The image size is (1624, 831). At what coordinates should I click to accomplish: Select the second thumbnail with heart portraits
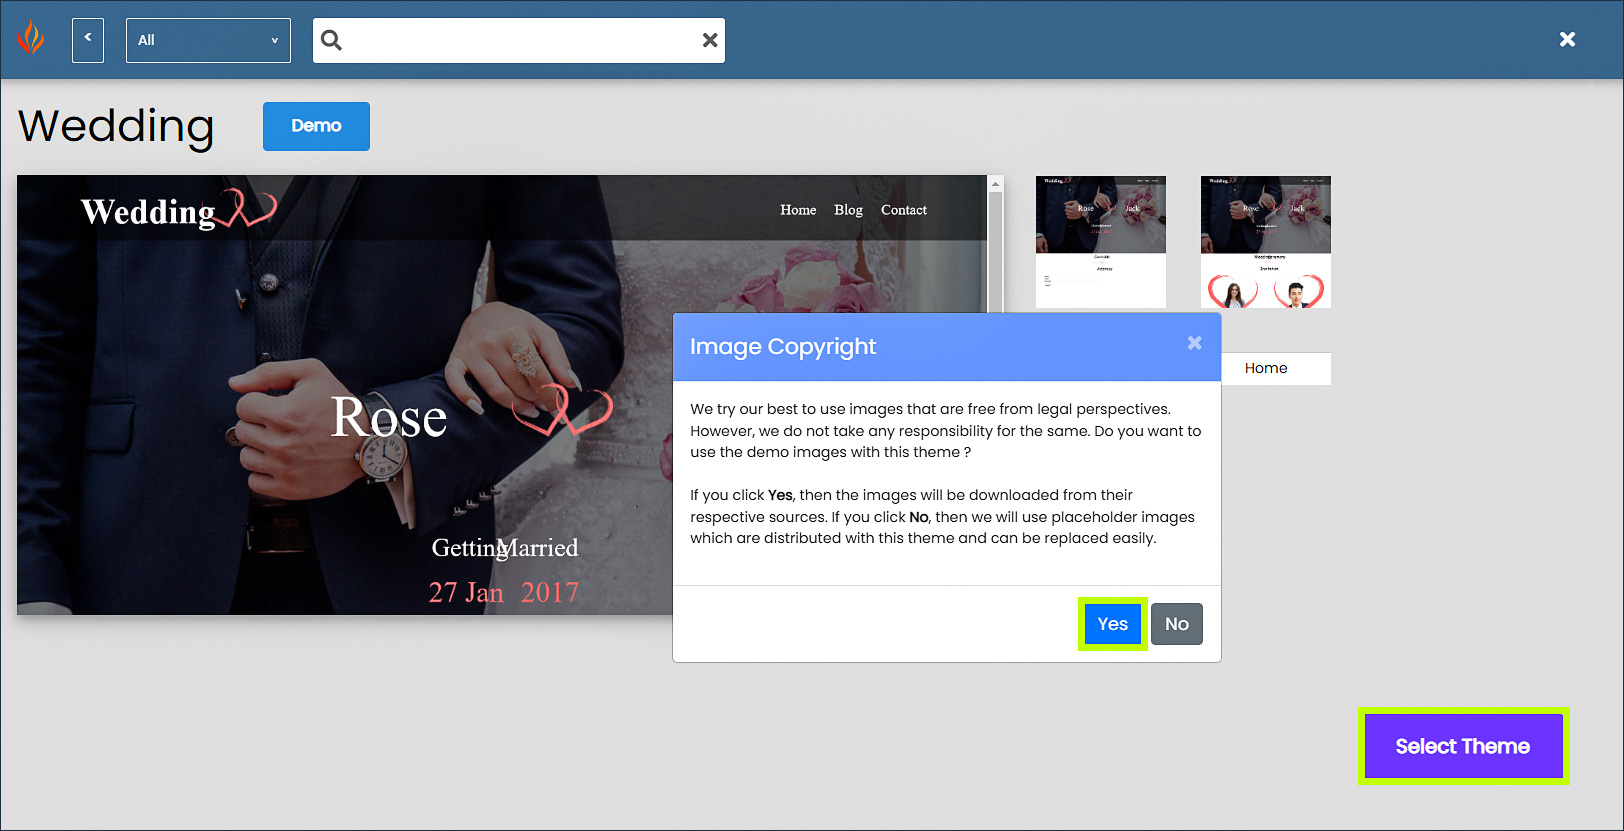(1266, 242)
